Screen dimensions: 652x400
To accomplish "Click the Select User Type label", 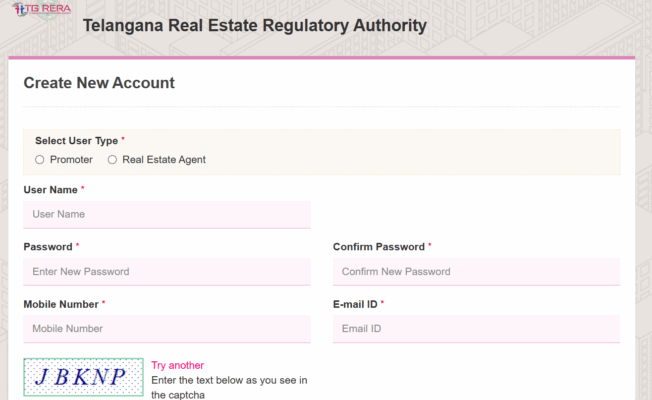I will coord(76,141).
